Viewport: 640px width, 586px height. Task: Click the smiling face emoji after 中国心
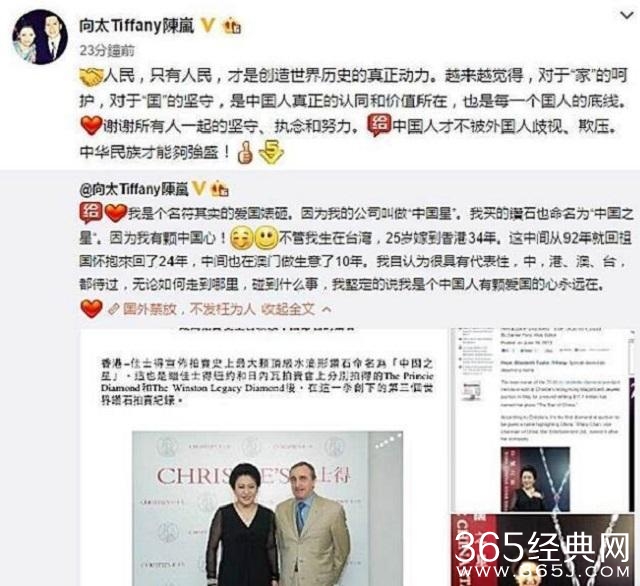pyautogui.click(x=267, y=238)
